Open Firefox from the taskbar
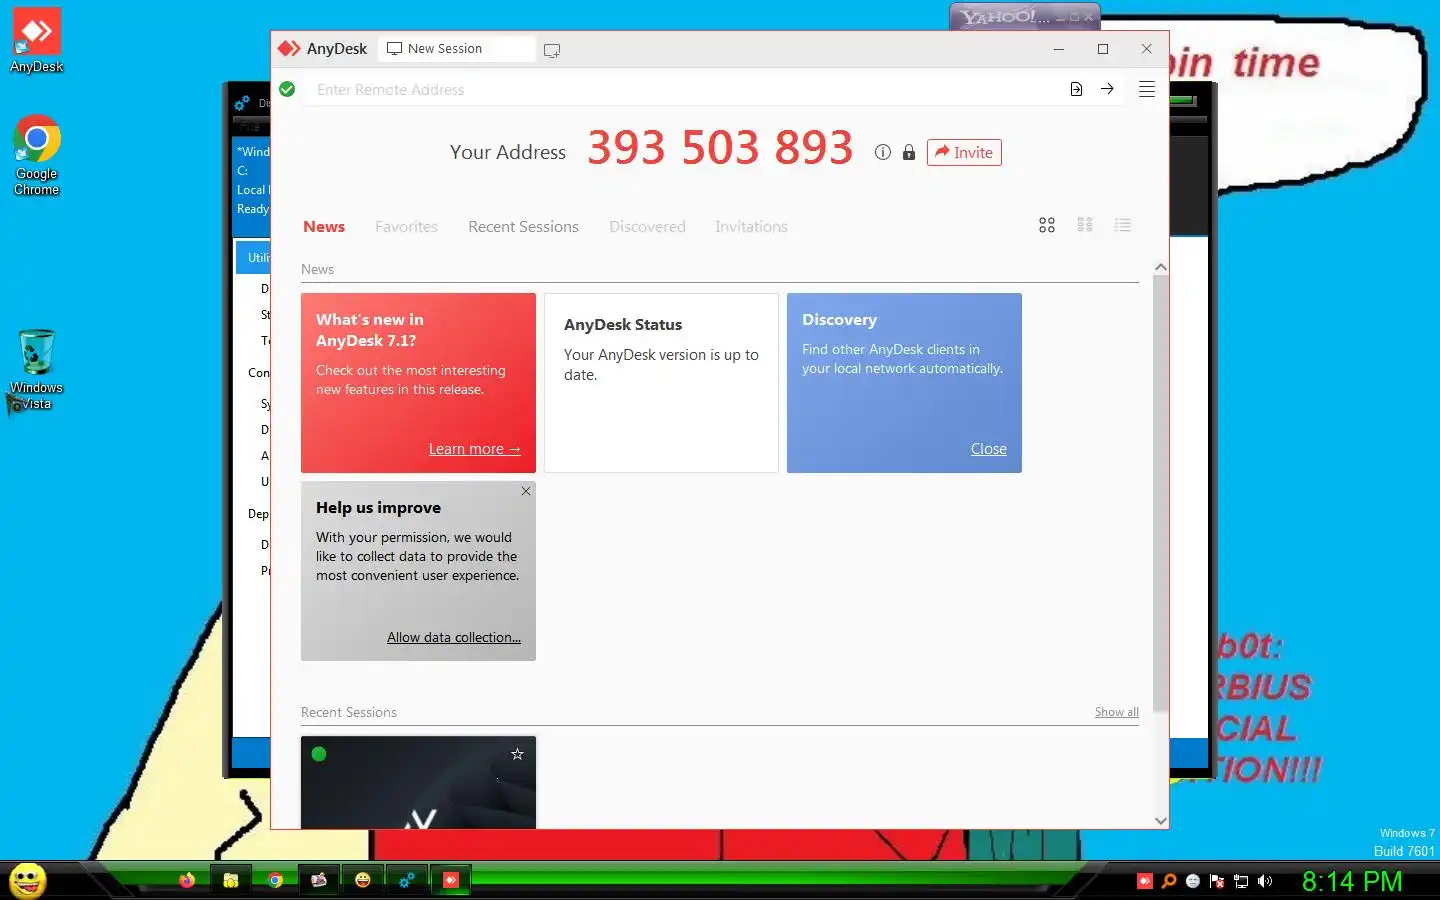The height and width of the screenshot is (900, 1440). click(x=187, y=881)
